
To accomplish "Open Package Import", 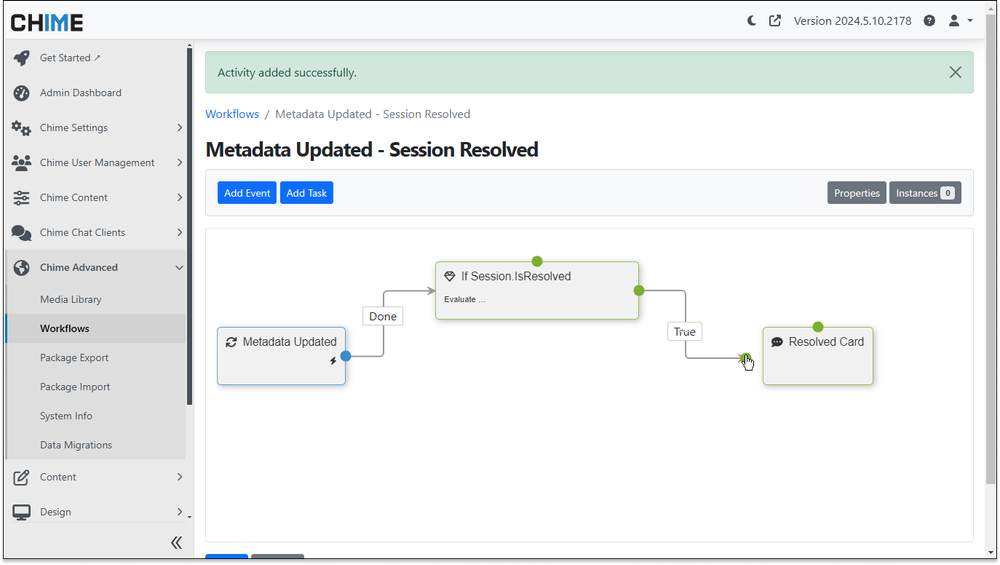I will click(75, 387).
